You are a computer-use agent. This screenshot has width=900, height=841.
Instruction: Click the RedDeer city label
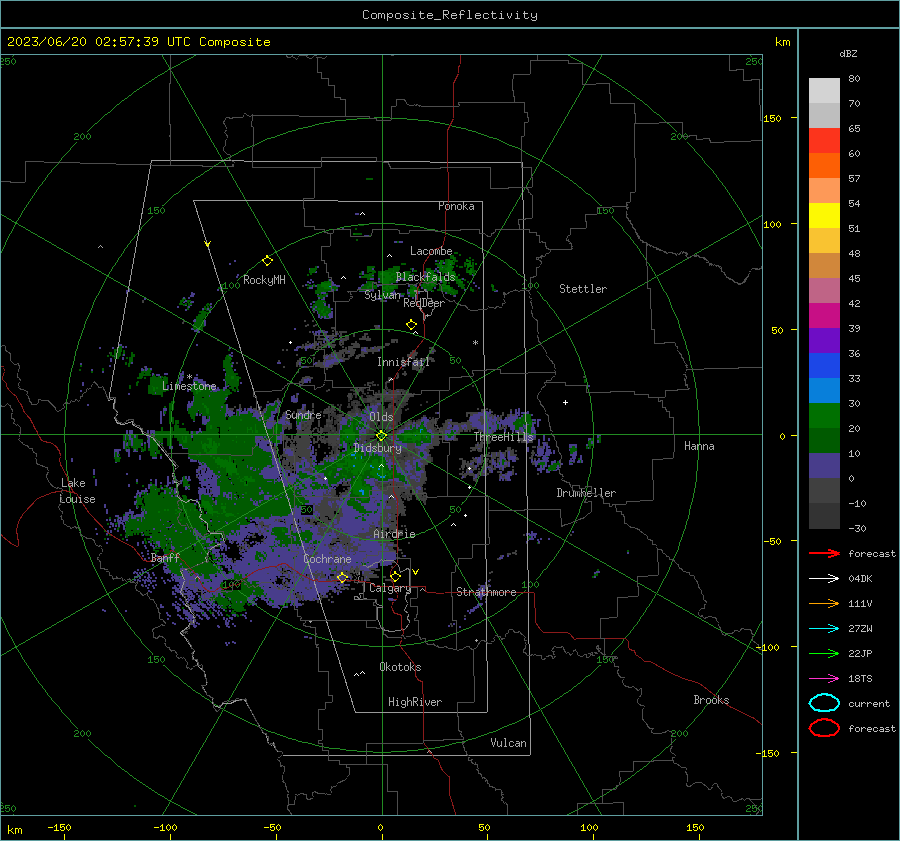424,303
